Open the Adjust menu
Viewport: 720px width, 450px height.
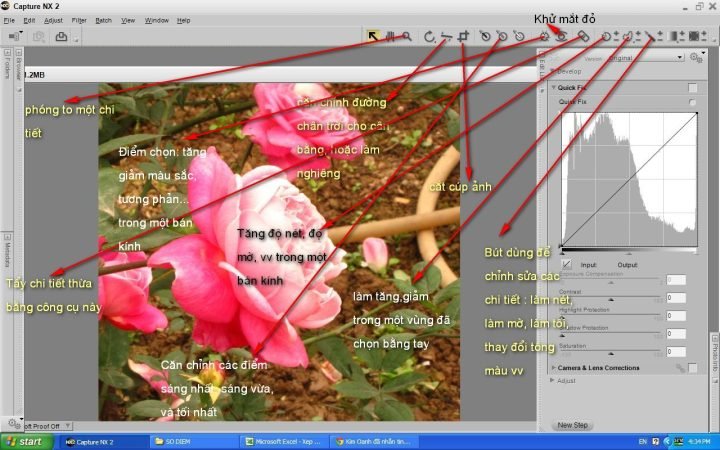pyautogui.click(x=53, y=20)
